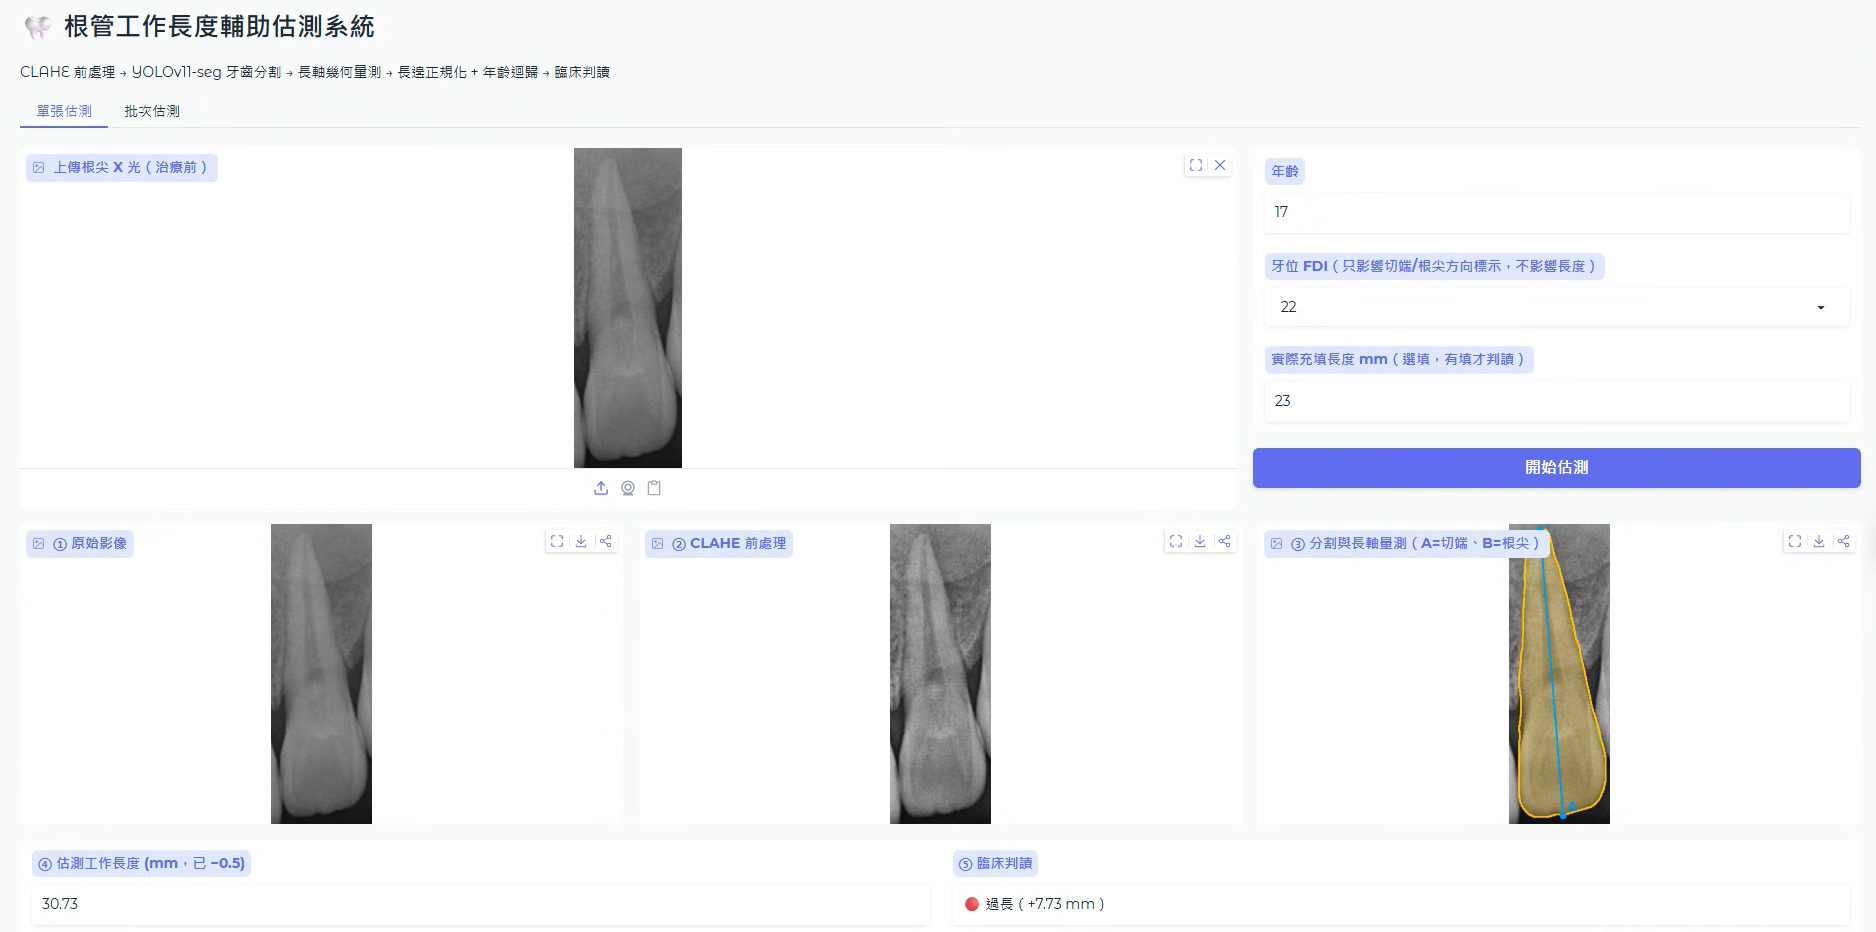Click the CLAHE-processed tooth image
This screenshot has width=1876, height=932.
tap(940, 674)
